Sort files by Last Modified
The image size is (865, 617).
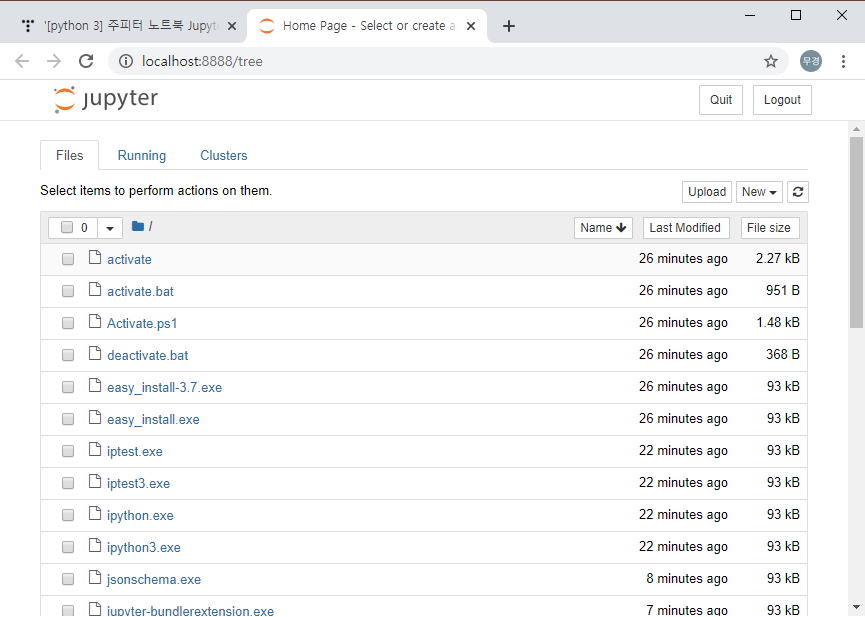[x=686, y=228]
